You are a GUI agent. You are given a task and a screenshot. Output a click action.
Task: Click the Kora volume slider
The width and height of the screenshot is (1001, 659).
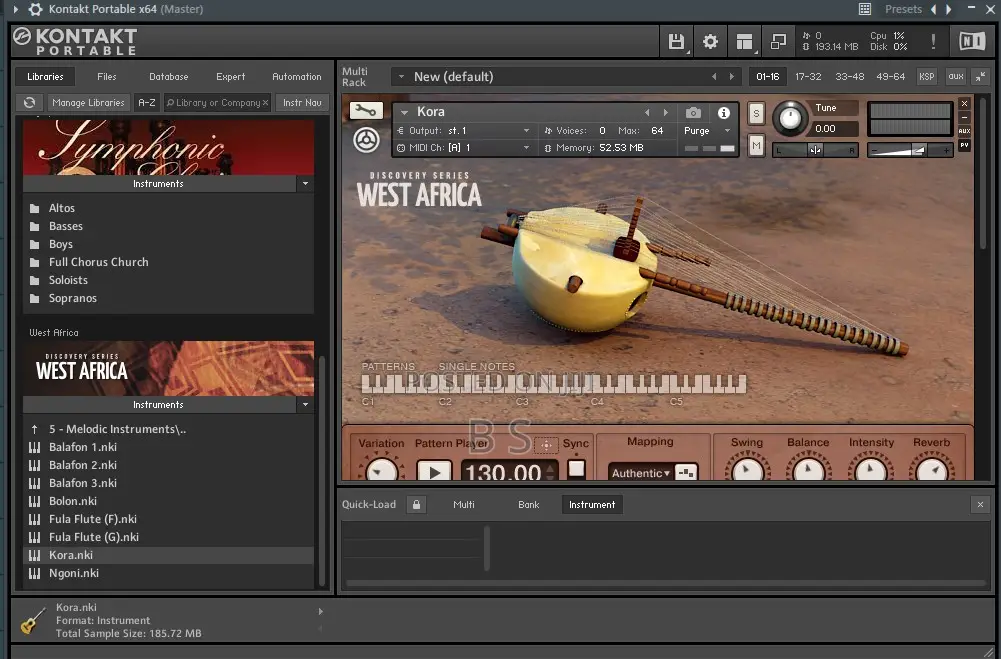coord(910,150)
